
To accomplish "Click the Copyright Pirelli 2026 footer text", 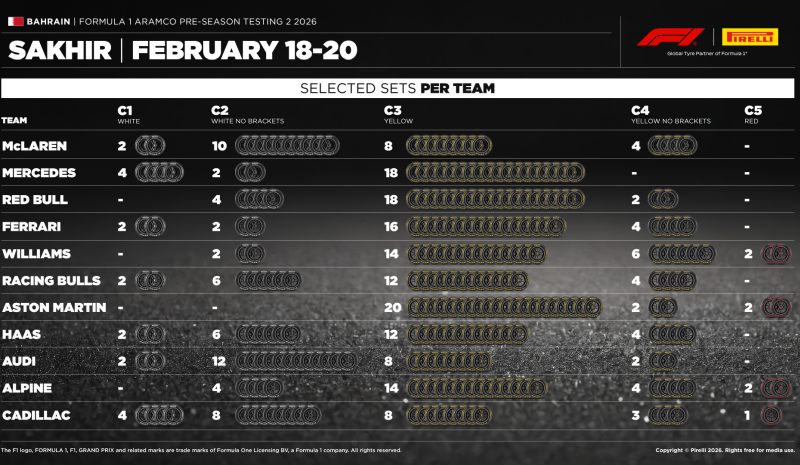I will coord(715,450).
